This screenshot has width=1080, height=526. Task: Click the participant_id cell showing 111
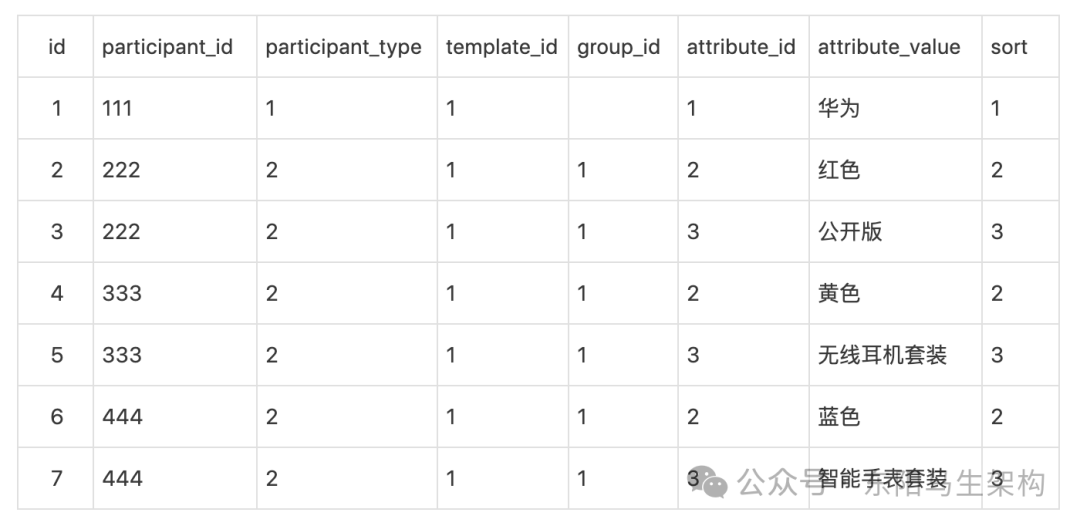(117, 108)
